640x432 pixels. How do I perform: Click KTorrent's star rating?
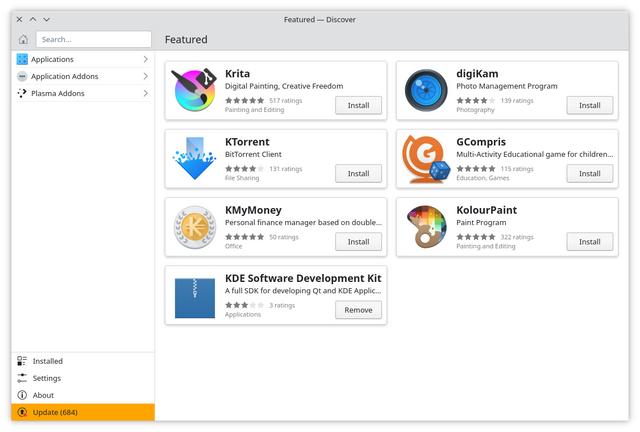(244, 169)
